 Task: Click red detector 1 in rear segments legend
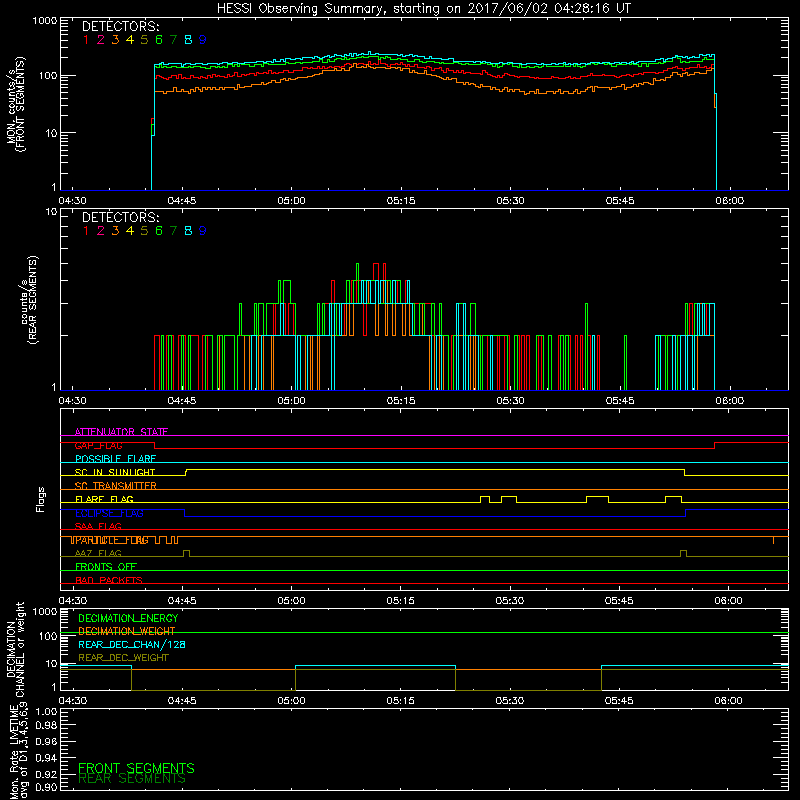pos(86,231)
